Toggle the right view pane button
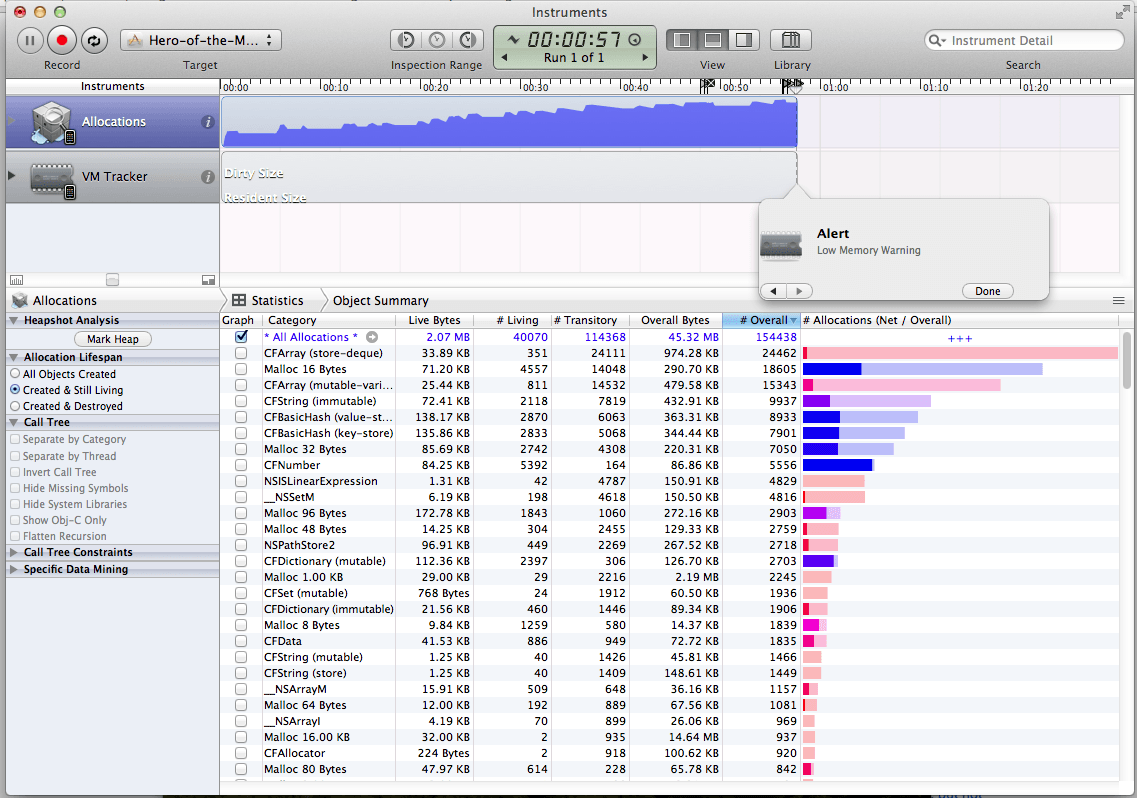This screenshot has height=798, width=1137. pyautogui.click(x=743, y=41)
